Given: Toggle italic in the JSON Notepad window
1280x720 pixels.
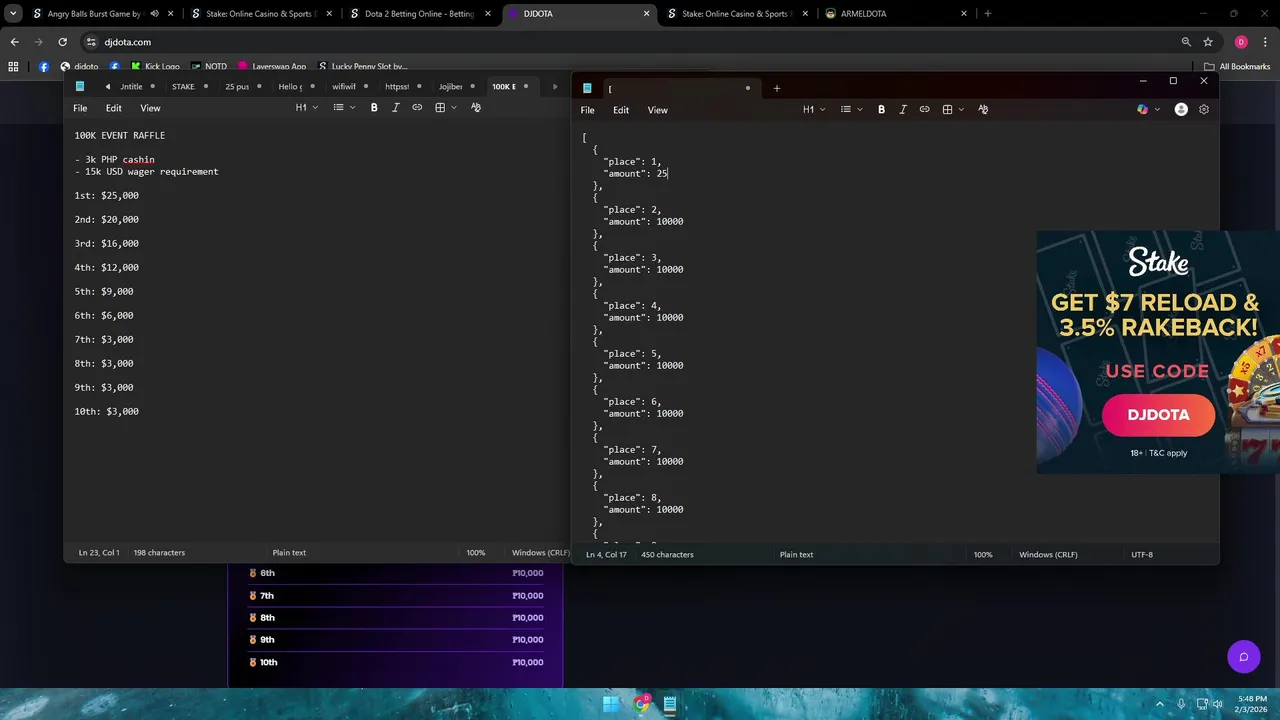Looking at the screenshot, I should (903, 110).
